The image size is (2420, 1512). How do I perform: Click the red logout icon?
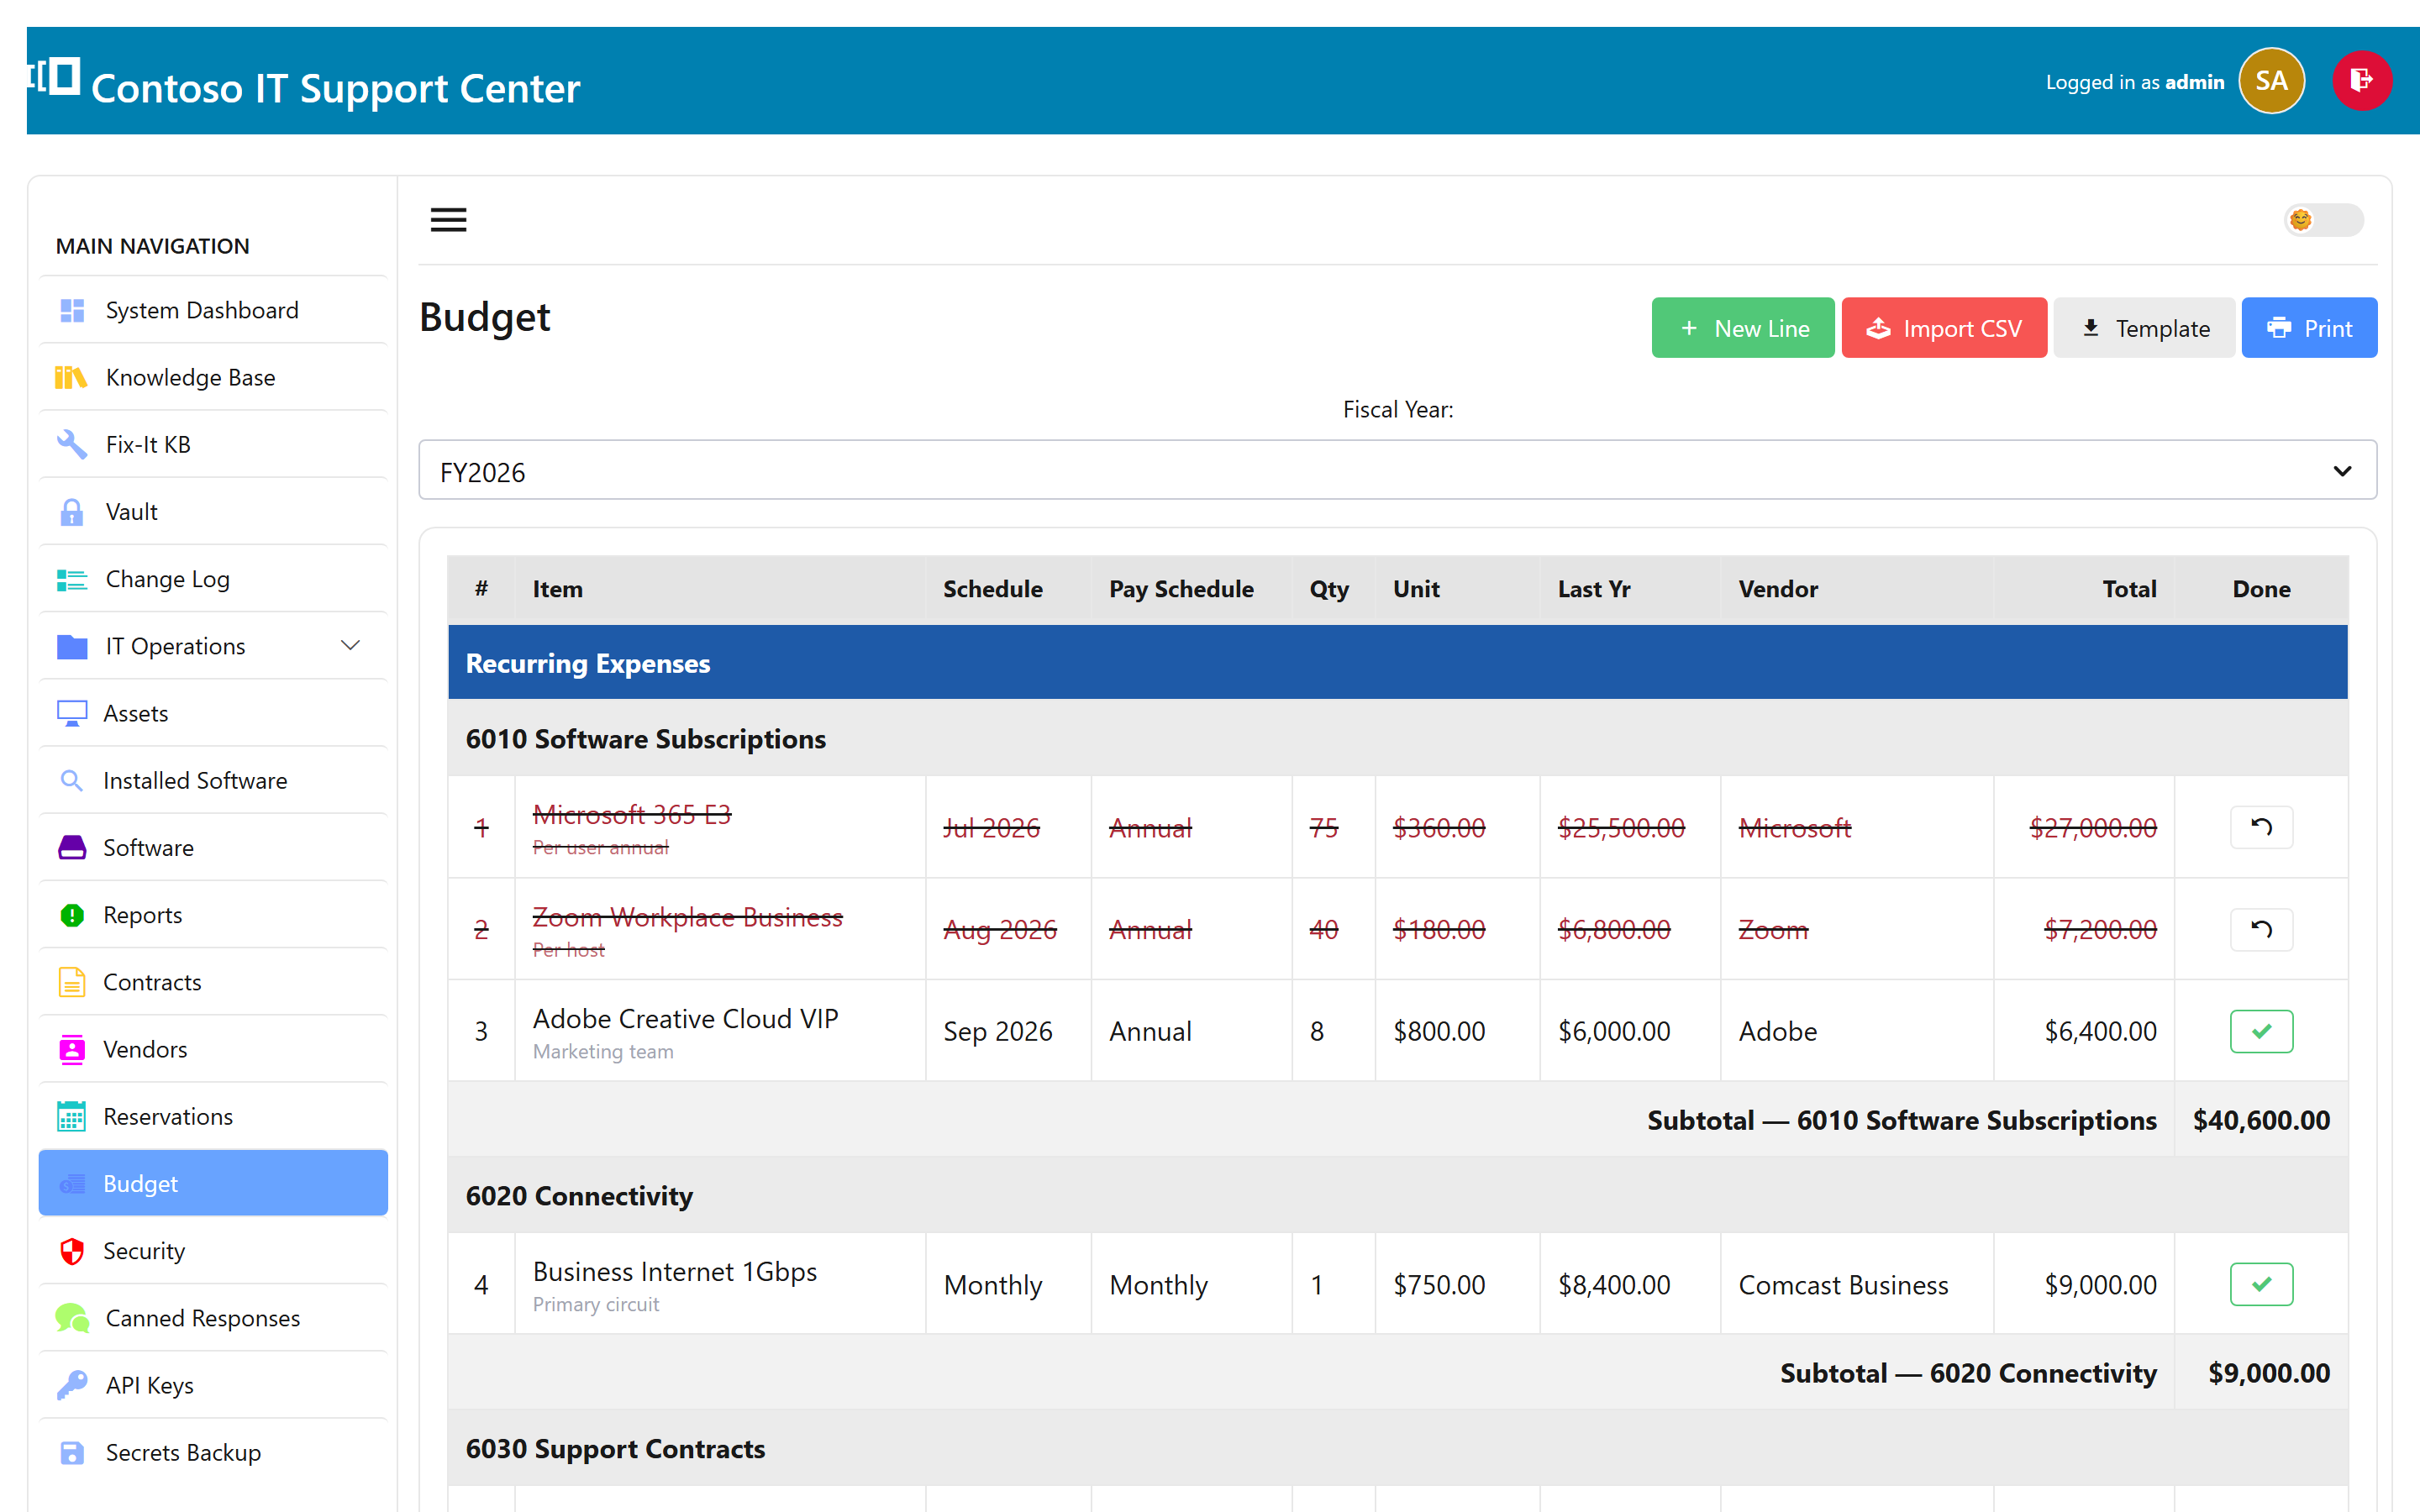[x=2362, y=81]
